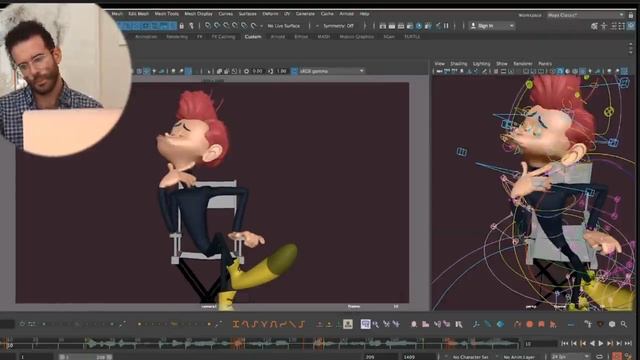Viewport: 640px width, 360px height.
Task: Open the Mesh Display menu
Action: (198, 14)
